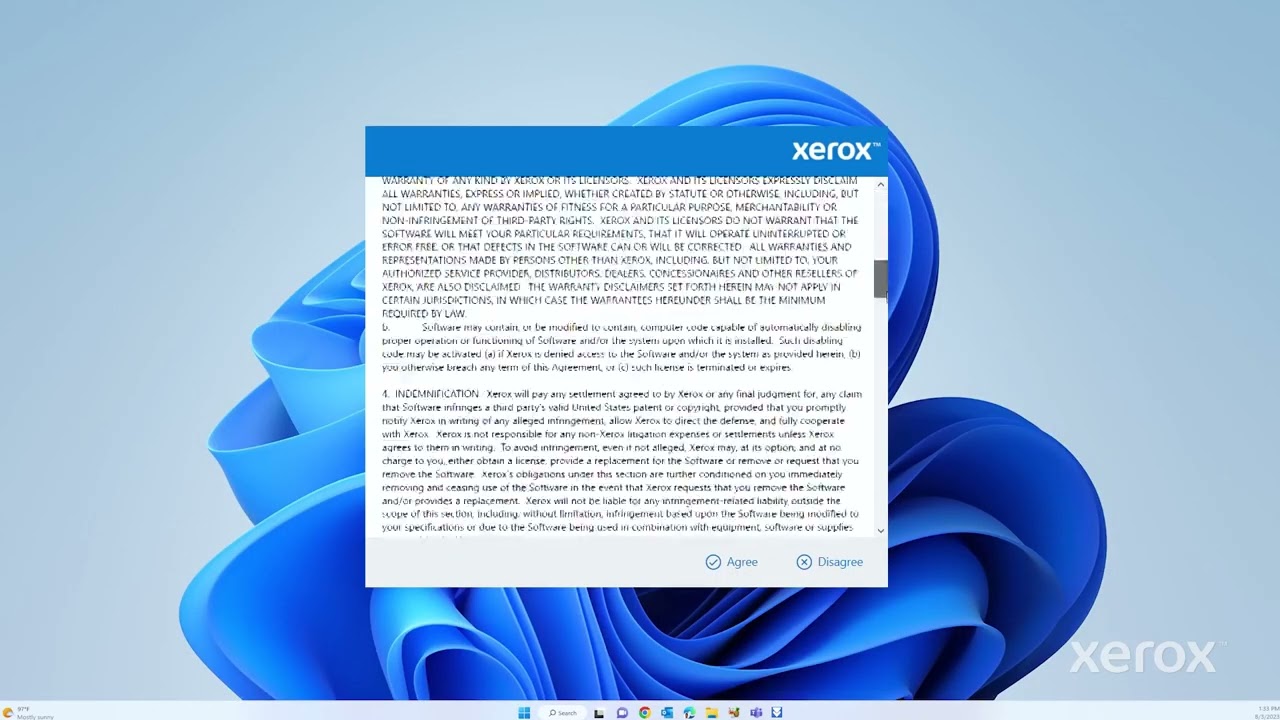Click the '4. INDEMNIFICATION' section heading text
The width and height of the screenshot is (1280, 720).
coord(431,394)
